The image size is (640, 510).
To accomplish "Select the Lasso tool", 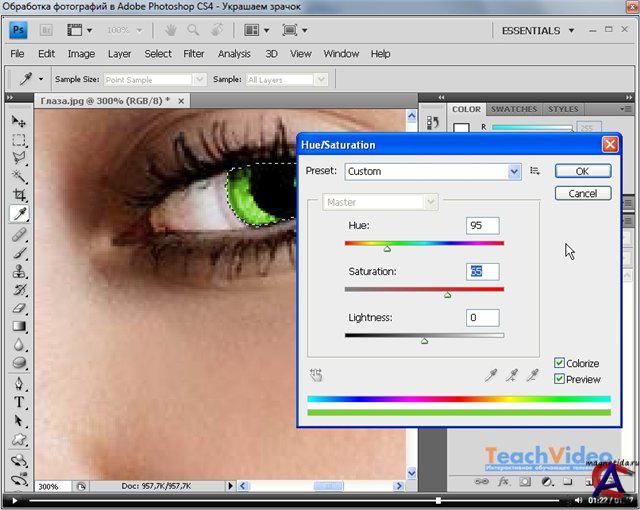I will [19, 158].
